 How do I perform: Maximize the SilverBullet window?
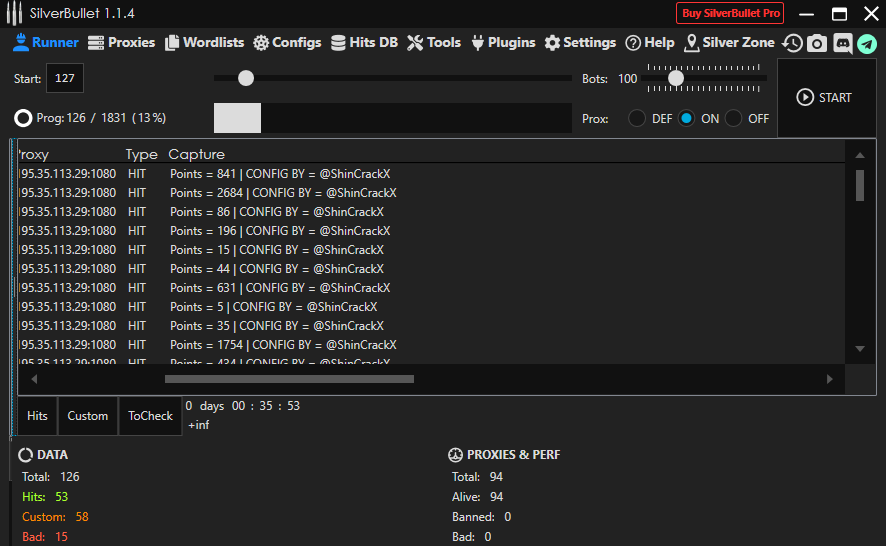pos(839,14)
